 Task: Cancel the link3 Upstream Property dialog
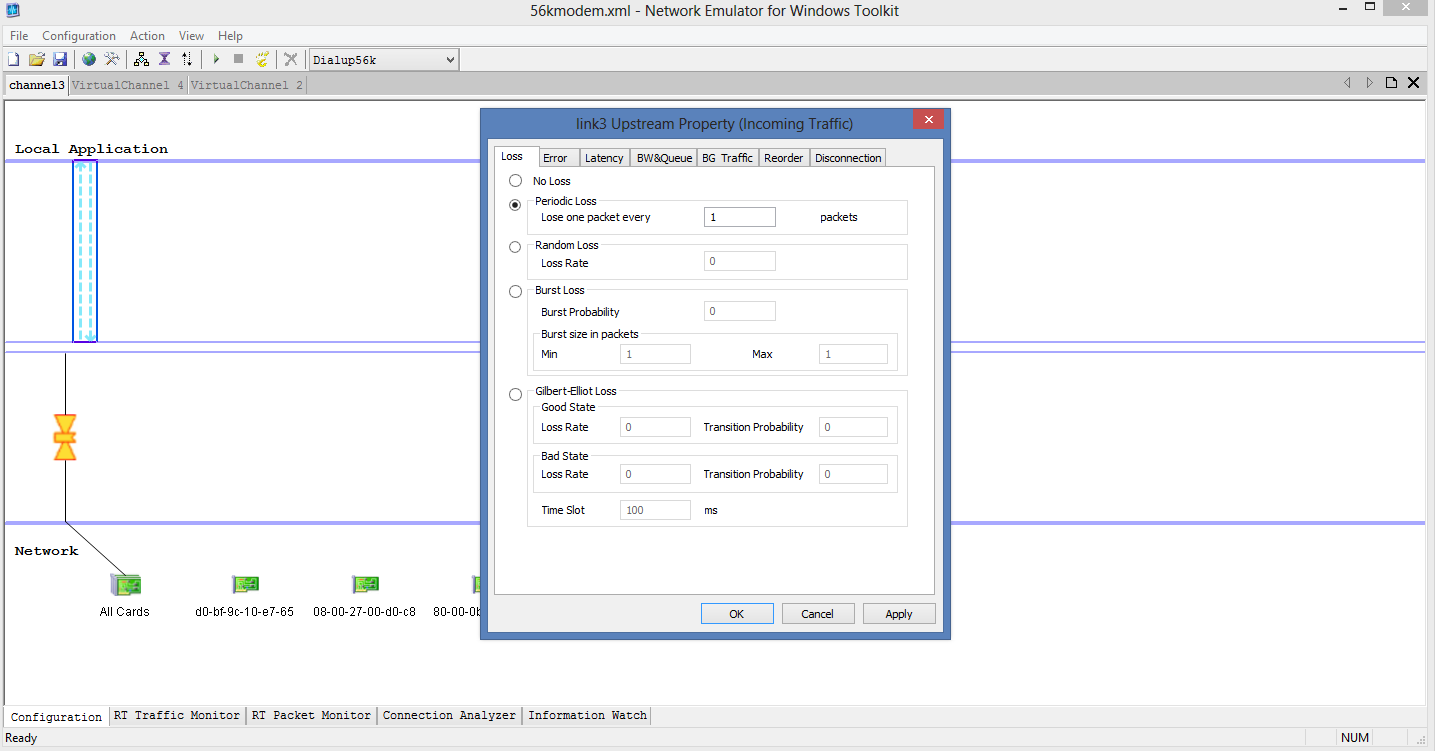(x=818, y=613)
